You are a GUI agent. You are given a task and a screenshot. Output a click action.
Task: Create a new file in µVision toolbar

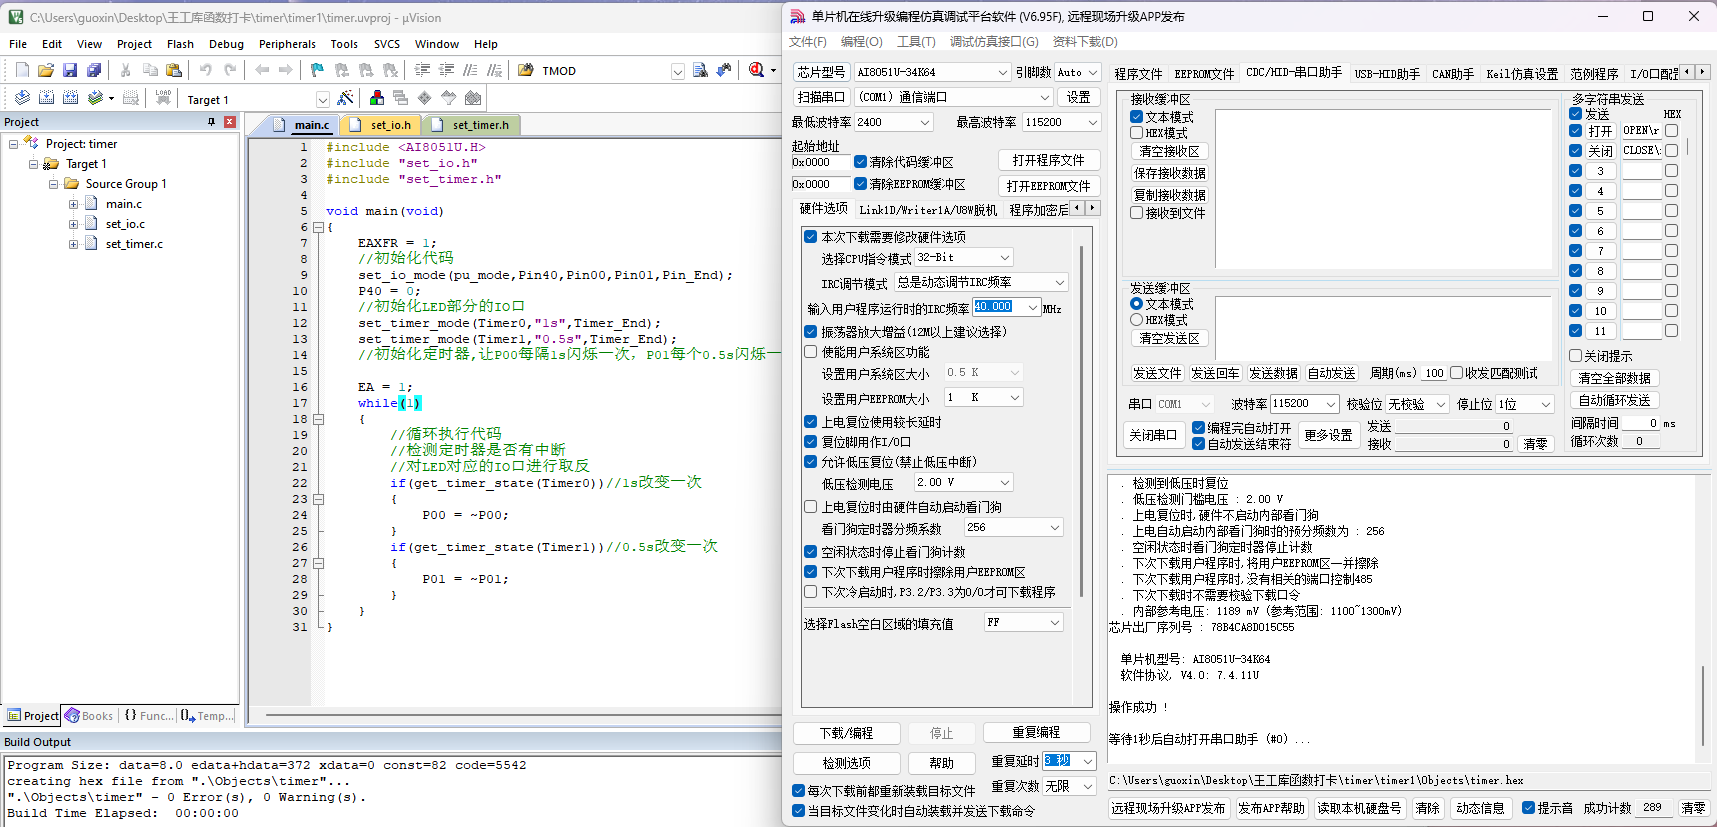click(x=22, y=70)
